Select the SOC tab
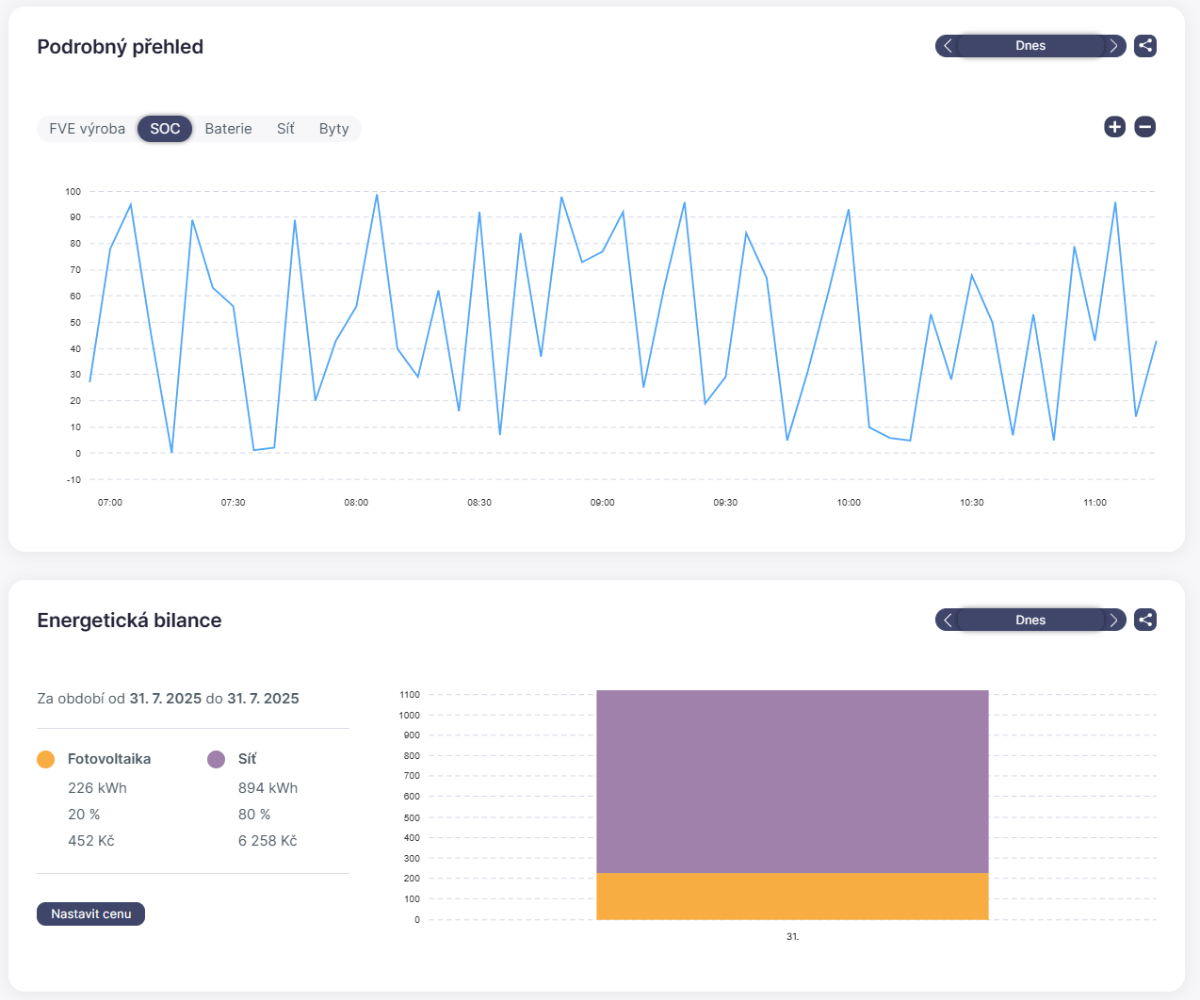The height and width of the screenshot is (1000, 1200). click(165, 129)
